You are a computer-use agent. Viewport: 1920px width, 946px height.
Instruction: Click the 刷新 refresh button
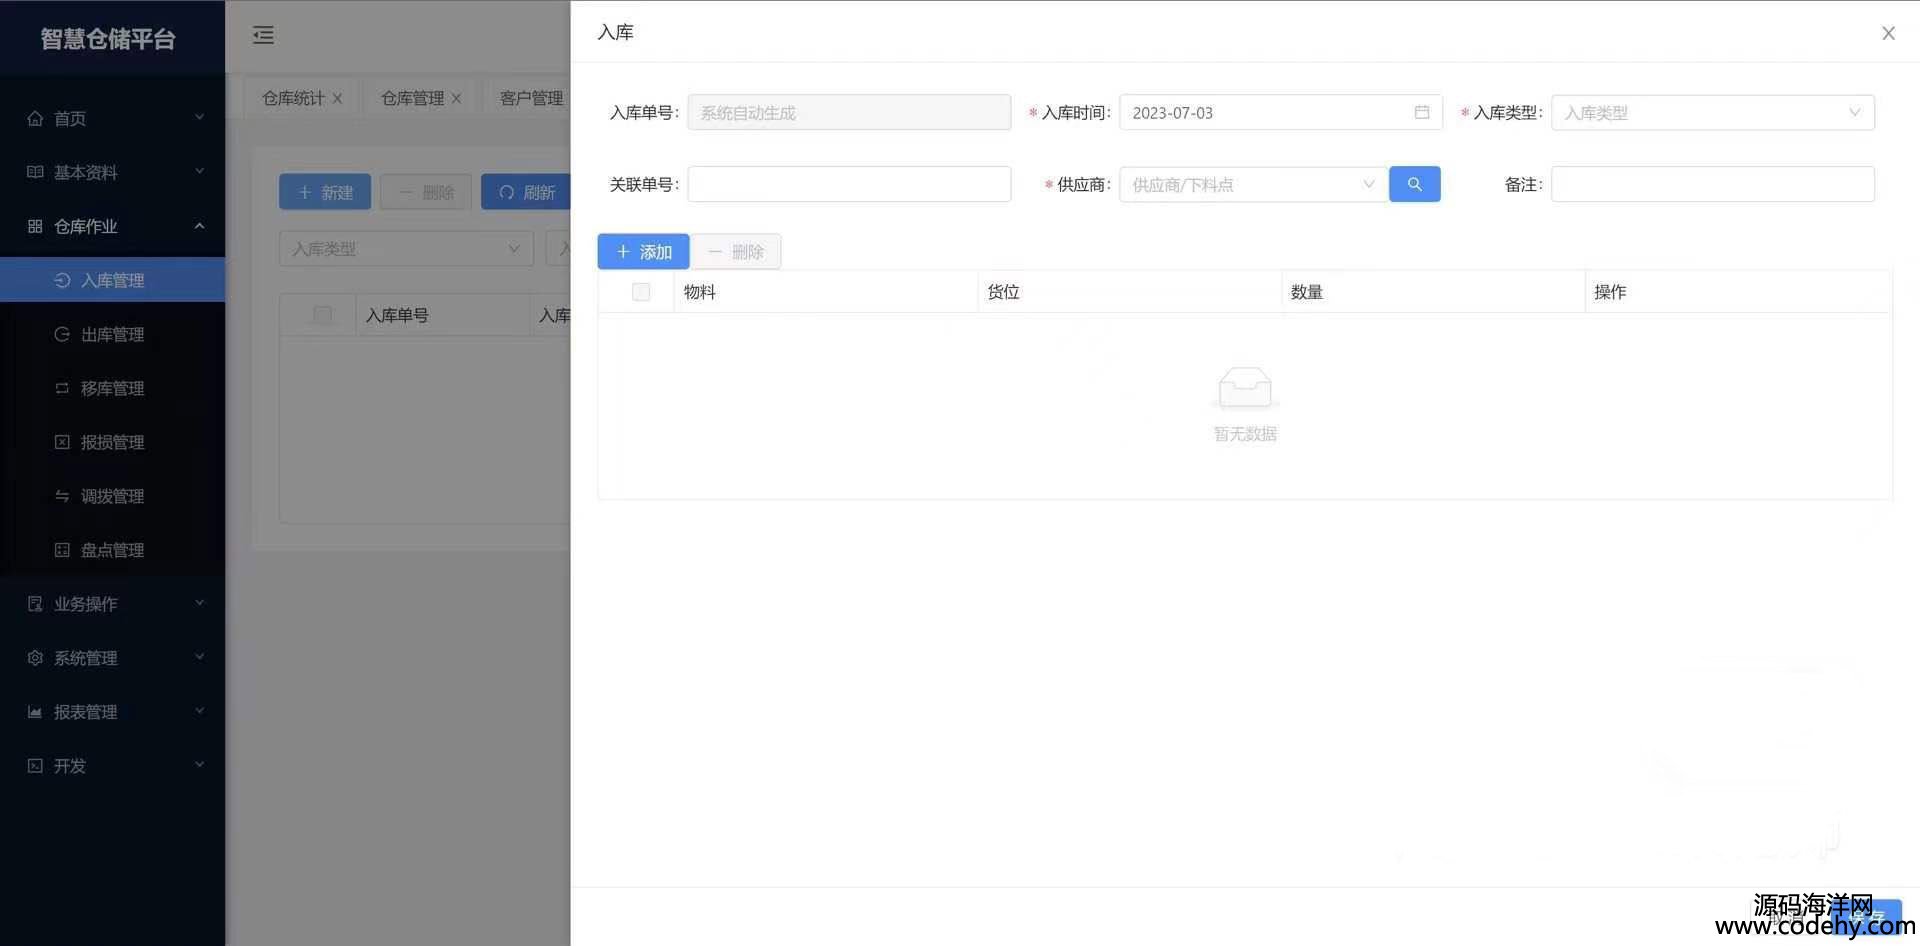point(526,192)
